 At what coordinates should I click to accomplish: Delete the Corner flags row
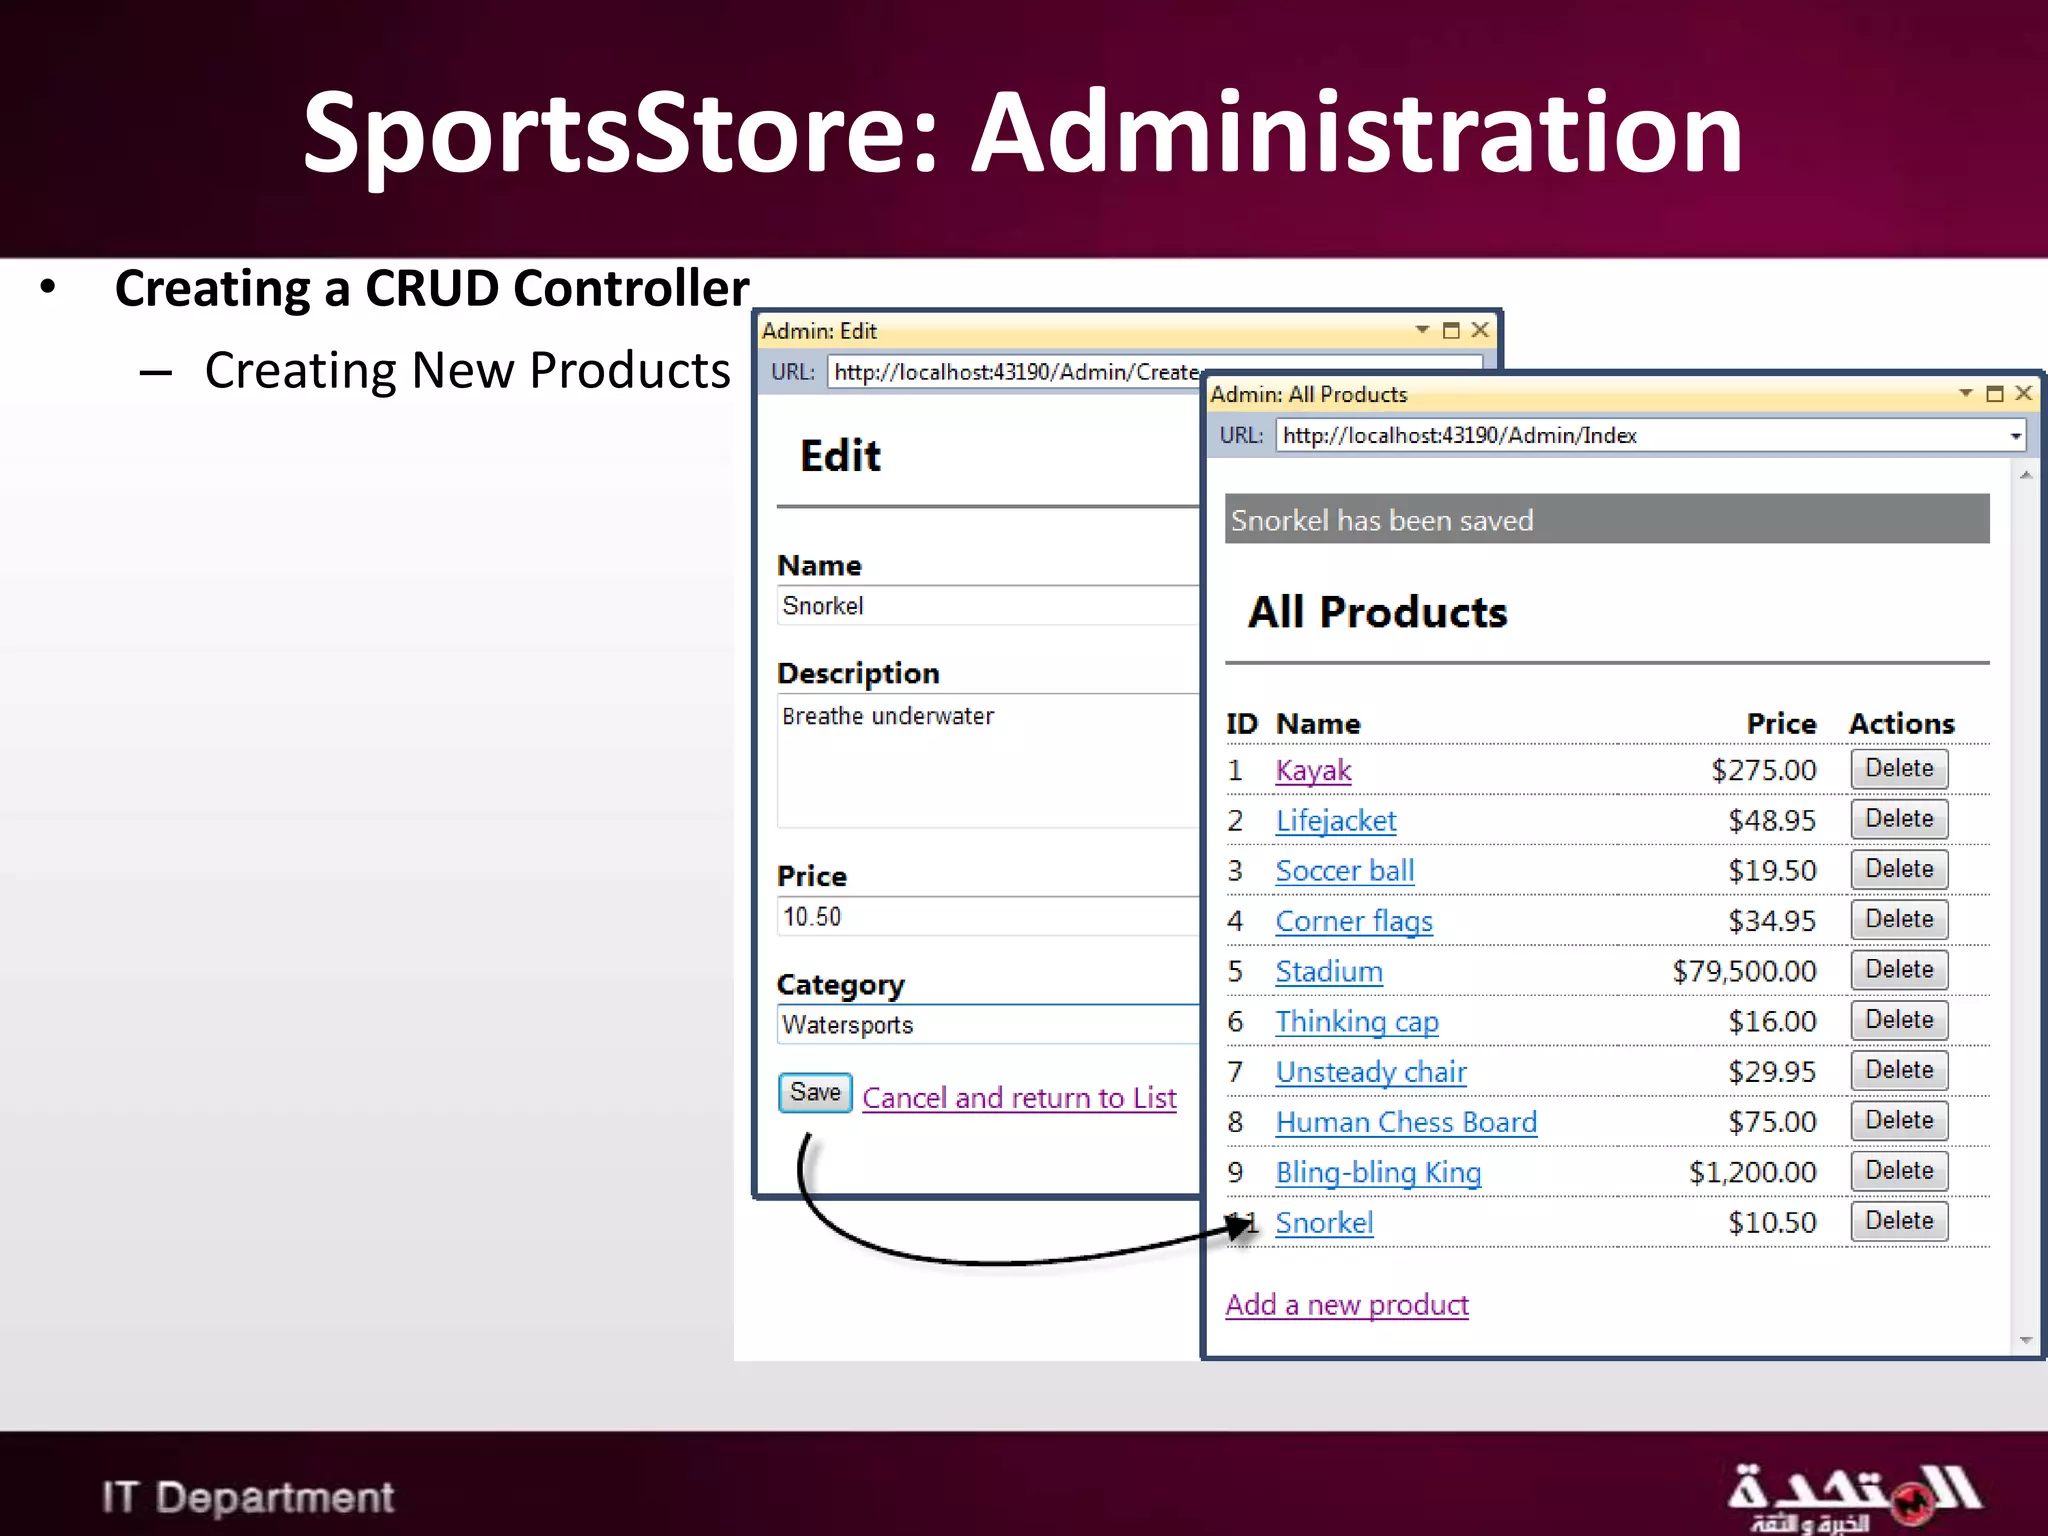(1899, 919)
